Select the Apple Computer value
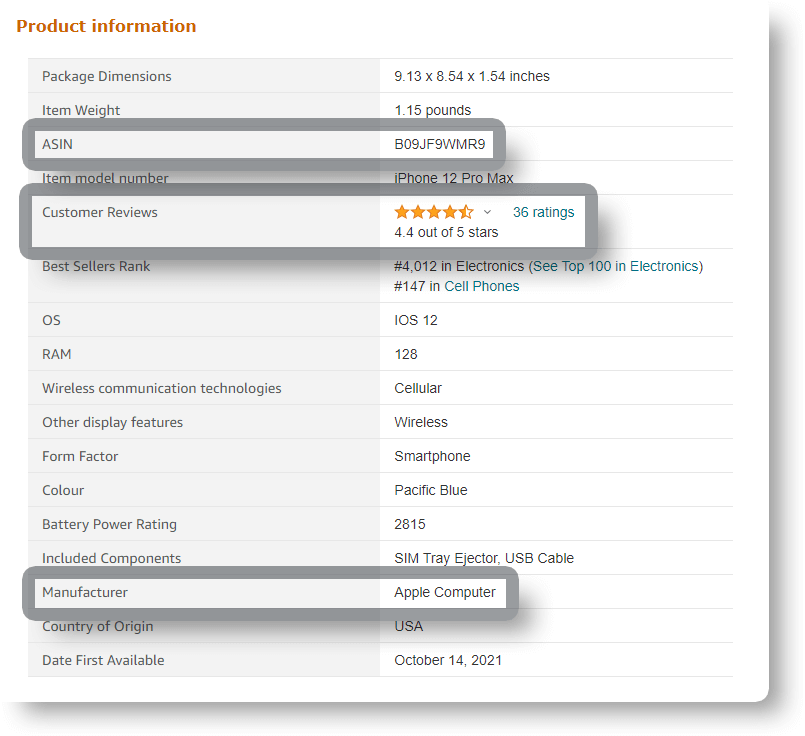The height and width of the screenshot is (736, 805). point(445,592)
